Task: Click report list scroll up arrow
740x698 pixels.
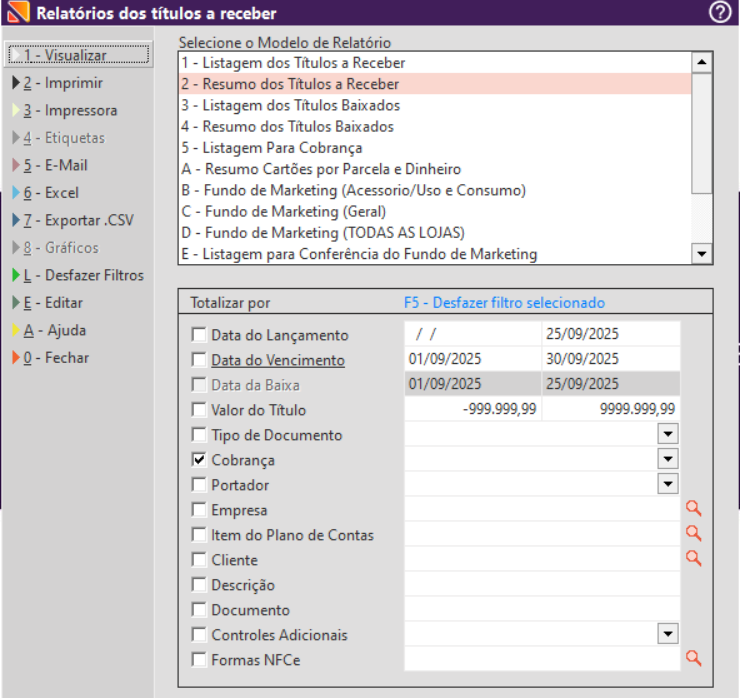Action: pos(702,62)
